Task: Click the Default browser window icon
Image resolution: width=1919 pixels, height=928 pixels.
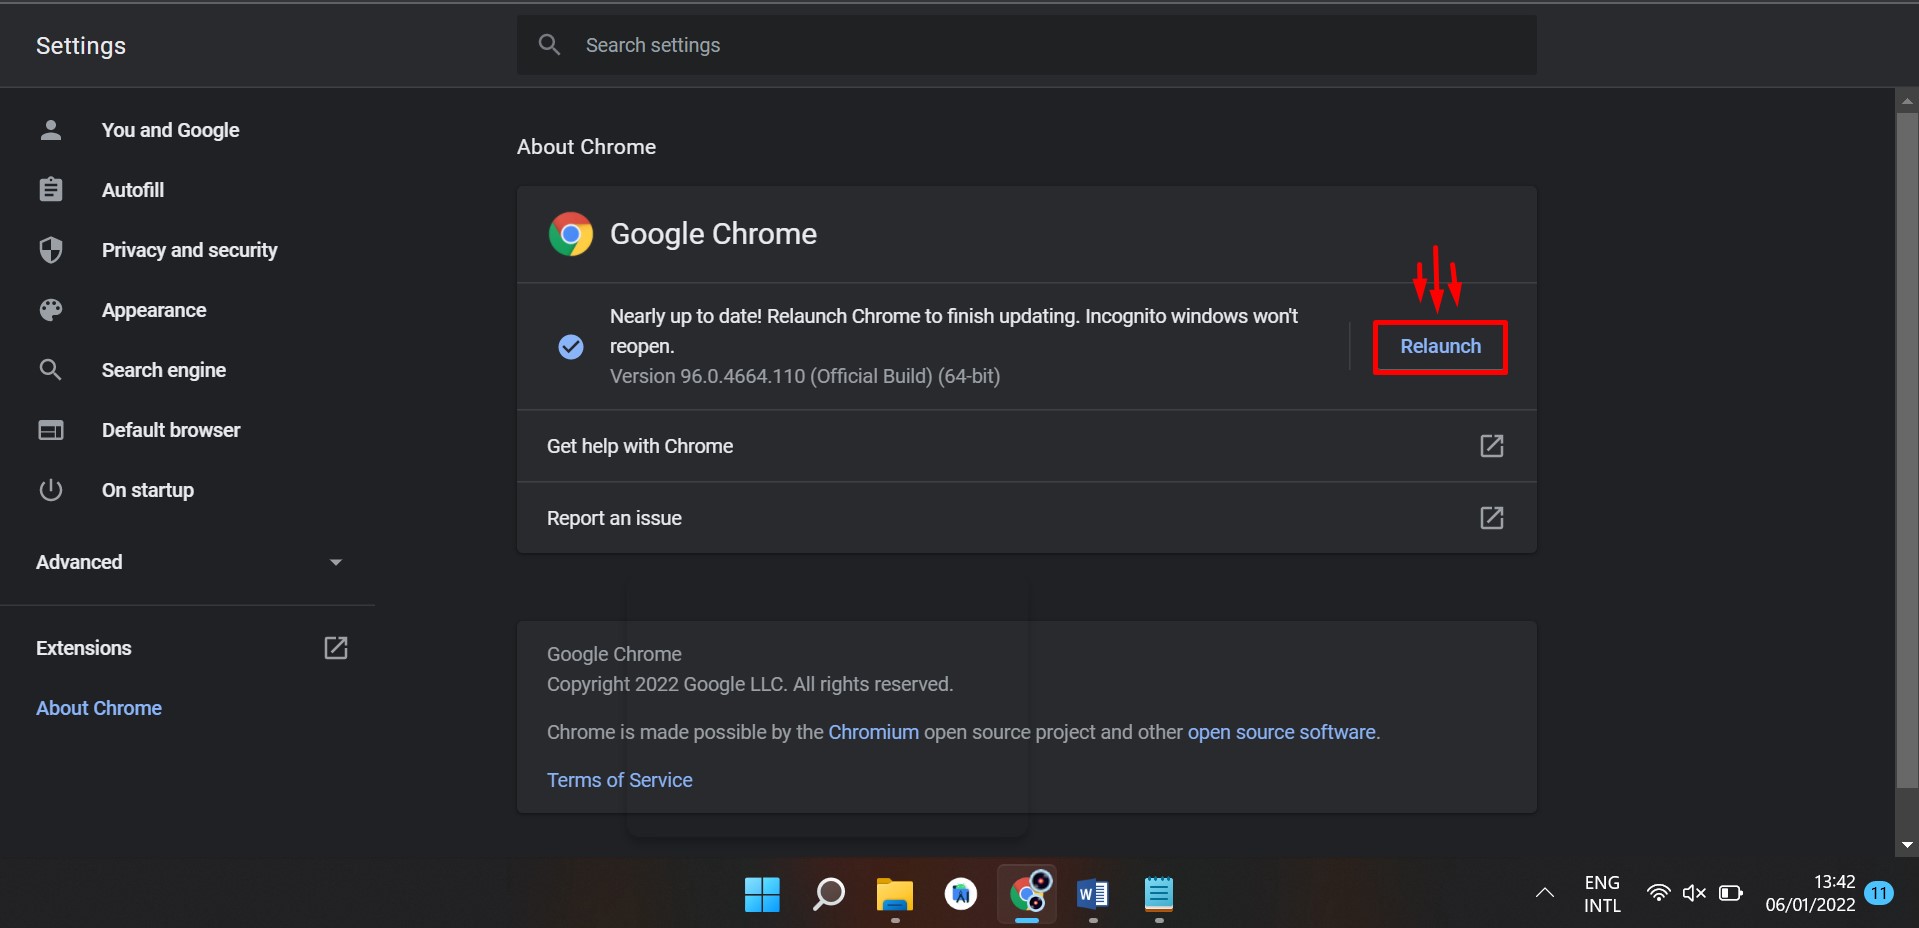Action: point(51,430)
